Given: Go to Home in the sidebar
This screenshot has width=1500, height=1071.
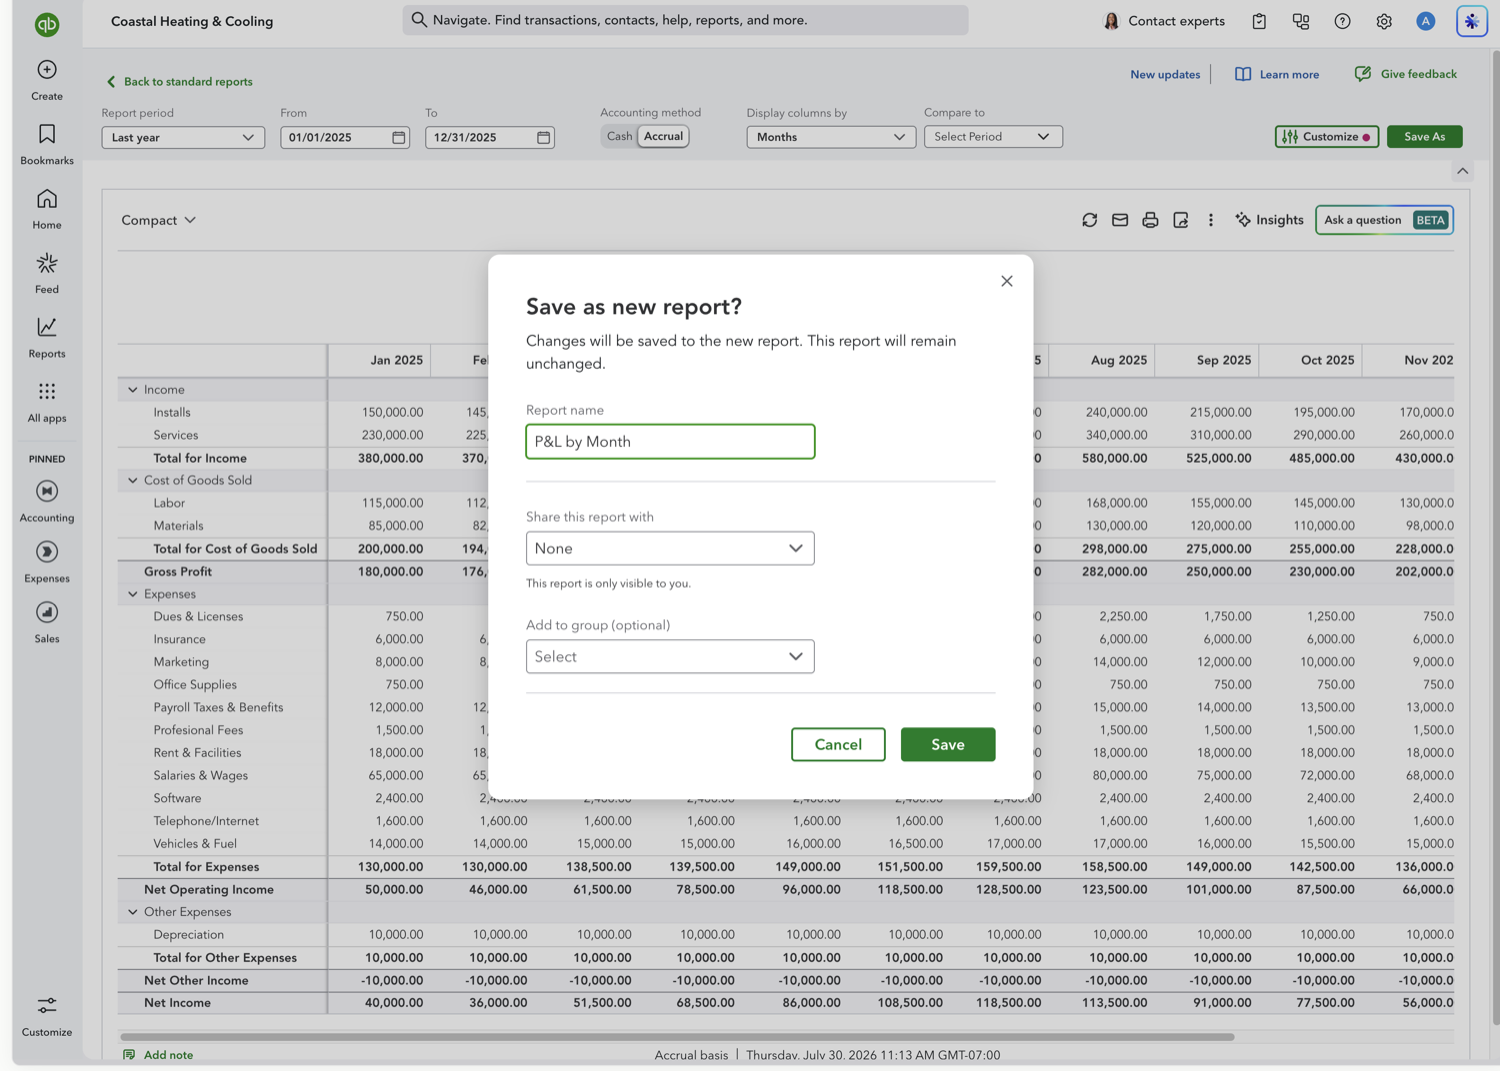Looking at the screenshot, I should (47, 209).
